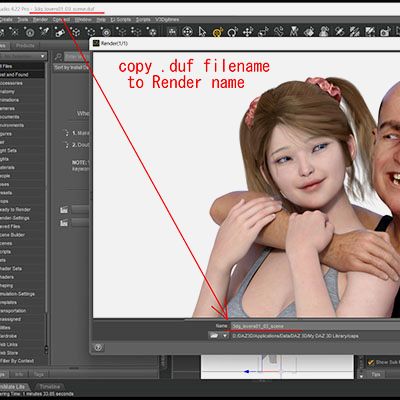Click the new band-aid shaped create icon
The width and height of the screenshot is (400, 400).
(60, 32)
